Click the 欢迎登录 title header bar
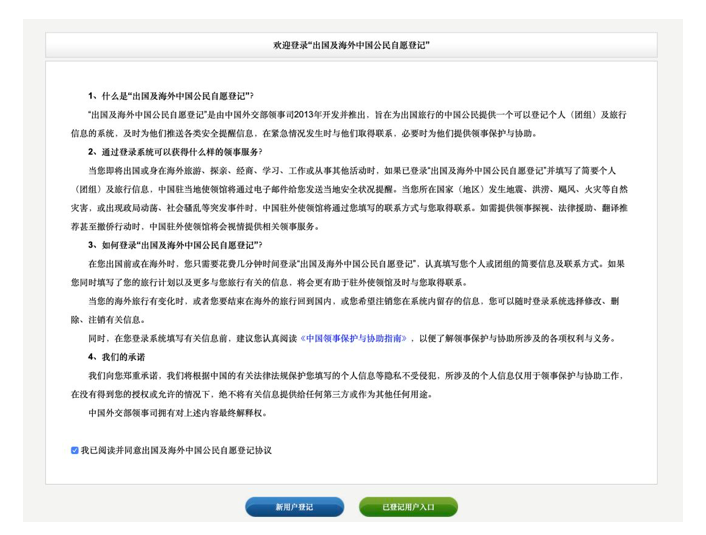Screen dimensions: 706x535 pyautogui.click(x=351, y=46)
